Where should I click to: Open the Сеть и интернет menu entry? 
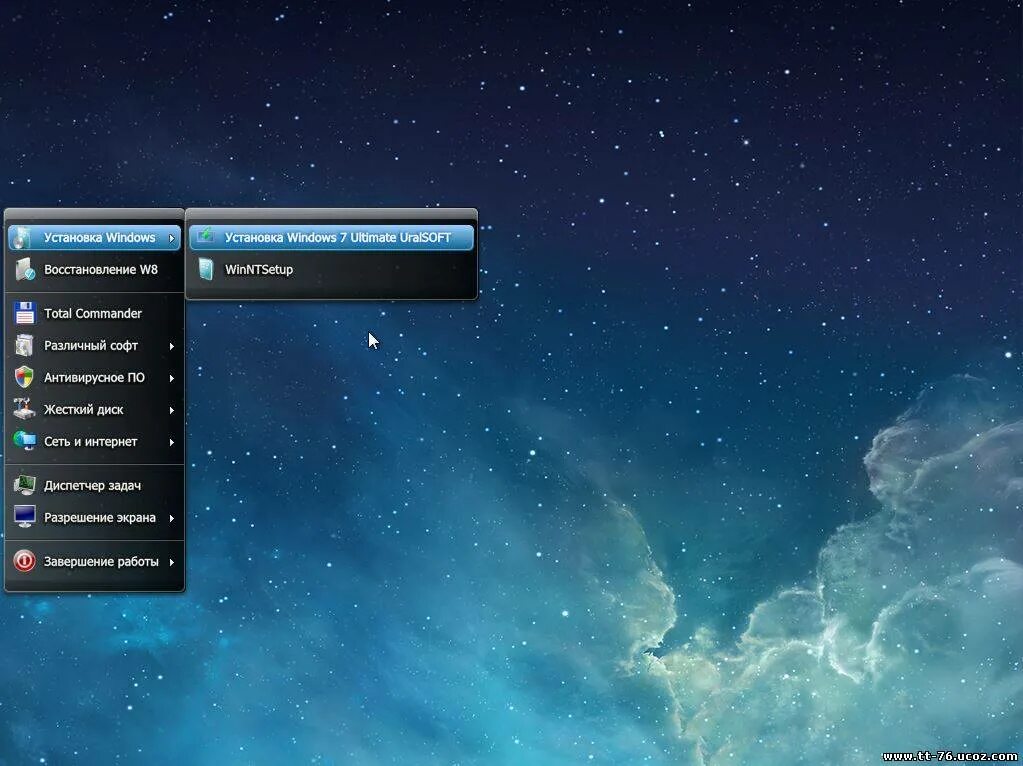tap(95, 441)
